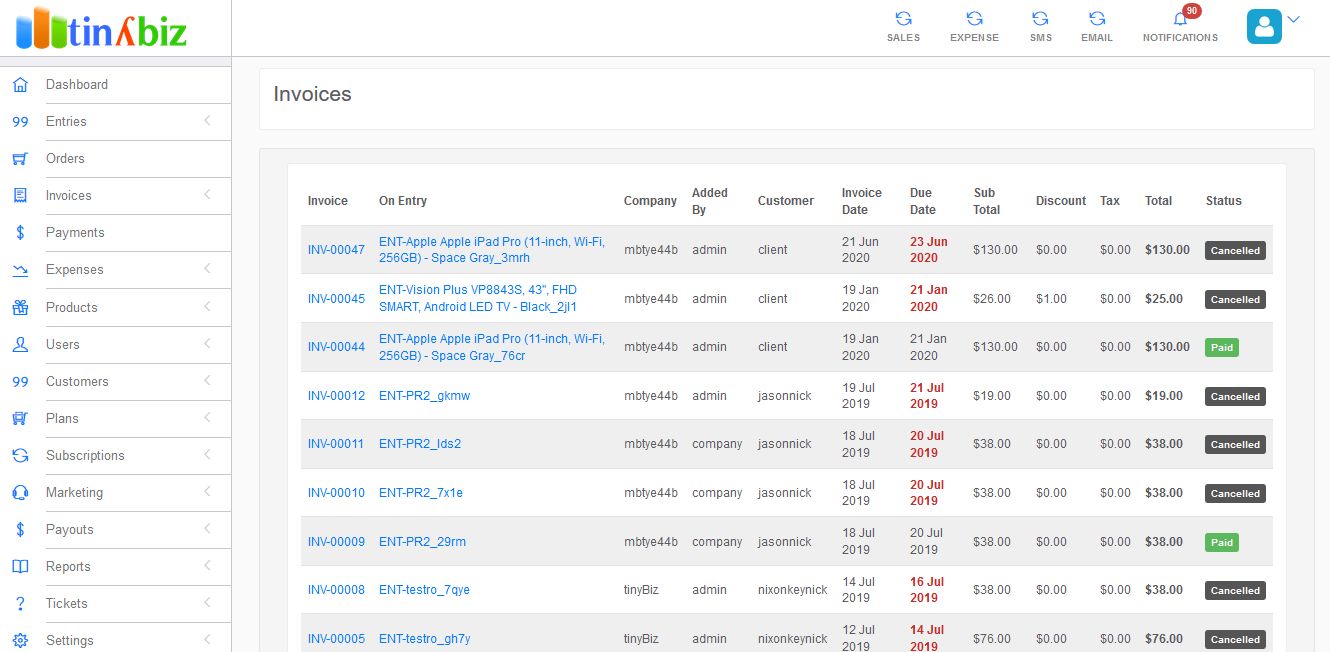This screenshot has height=652, width=1330.
Task: Expand the Products menu chevron
Action: (207, 307)
